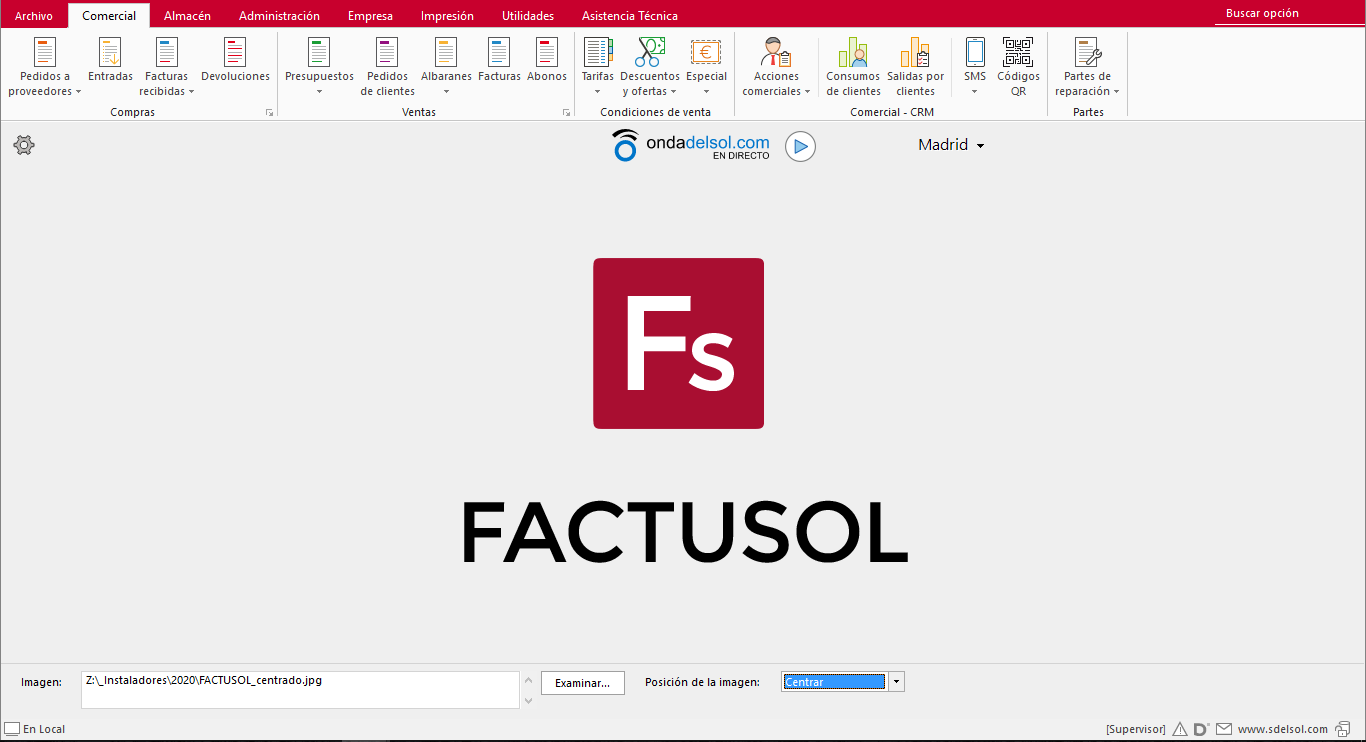Click the Imagen field up scroll arrow
The image size is (1366, 742).
pyautogui.click(x=528, y=680)
